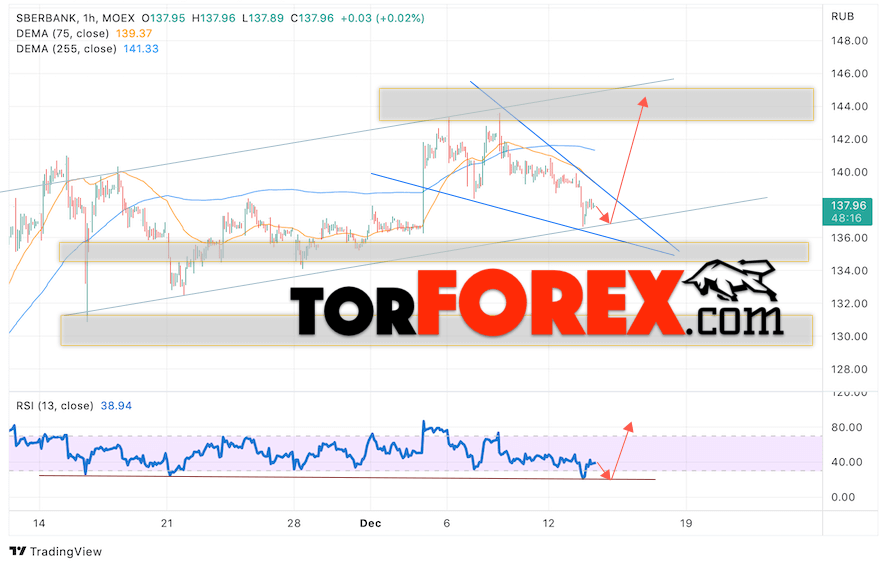This screenshot has height=567, width=887.
Task: Open the TradingView logo link
Action: pyautogui.click(x=56, y=551)
